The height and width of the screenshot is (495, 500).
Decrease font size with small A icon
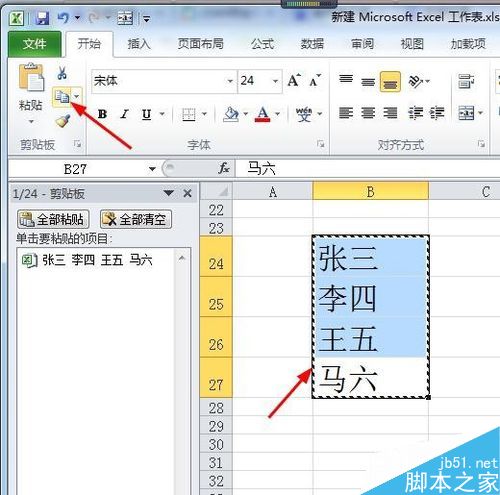pos(315,81)
